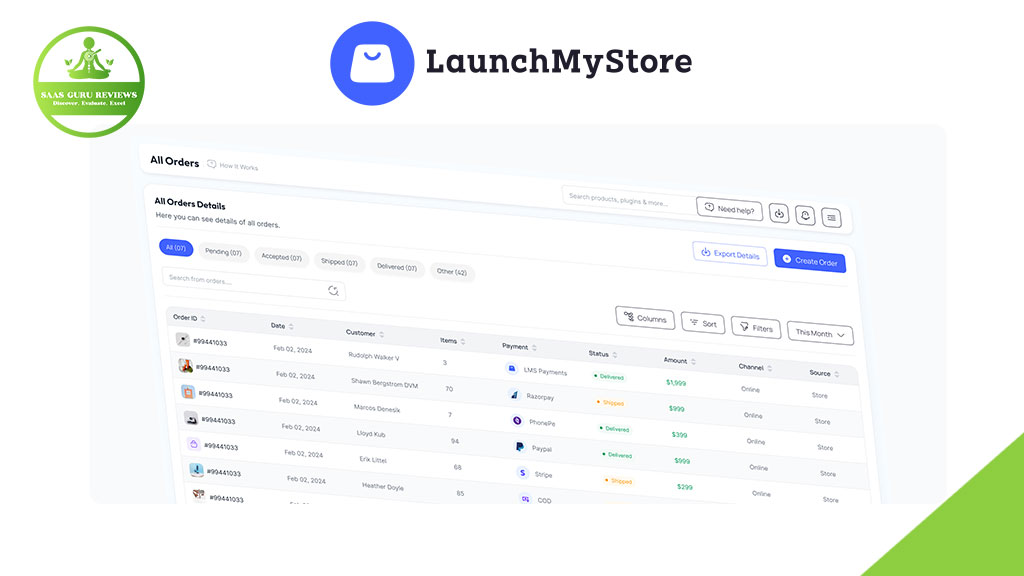The height and width of the screenshot is (576, 1024).
Task: Sort by Payment column arrows
Action: 534,348
